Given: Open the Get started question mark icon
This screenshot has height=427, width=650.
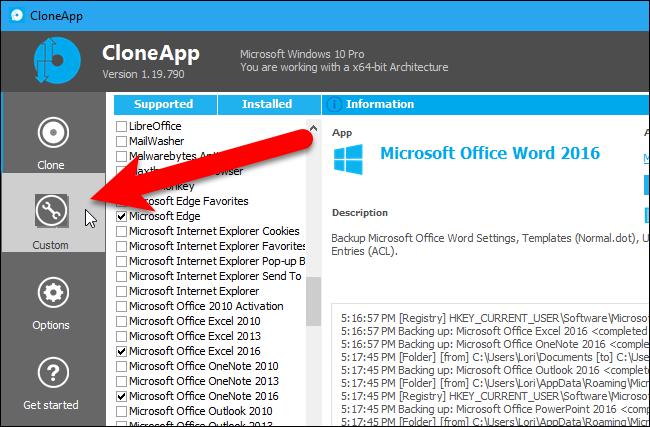Looking at the screenshot, I should tap(53, 373).
